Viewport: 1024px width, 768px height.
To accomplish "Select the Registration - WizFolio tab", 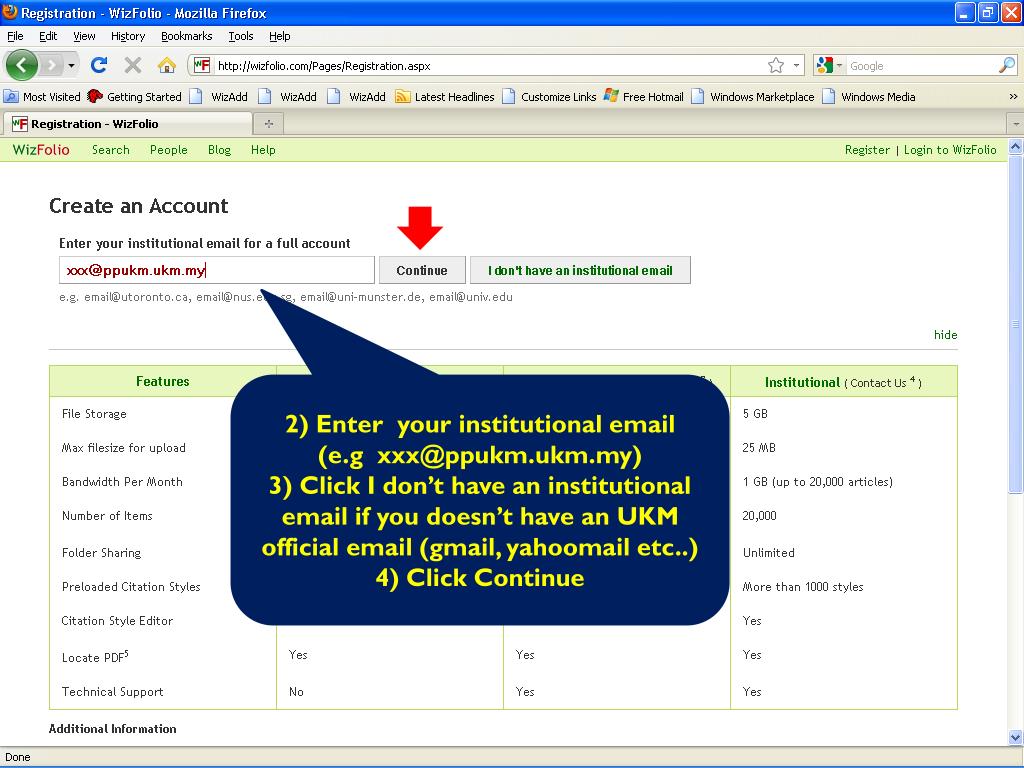I will tap(127, 123).
